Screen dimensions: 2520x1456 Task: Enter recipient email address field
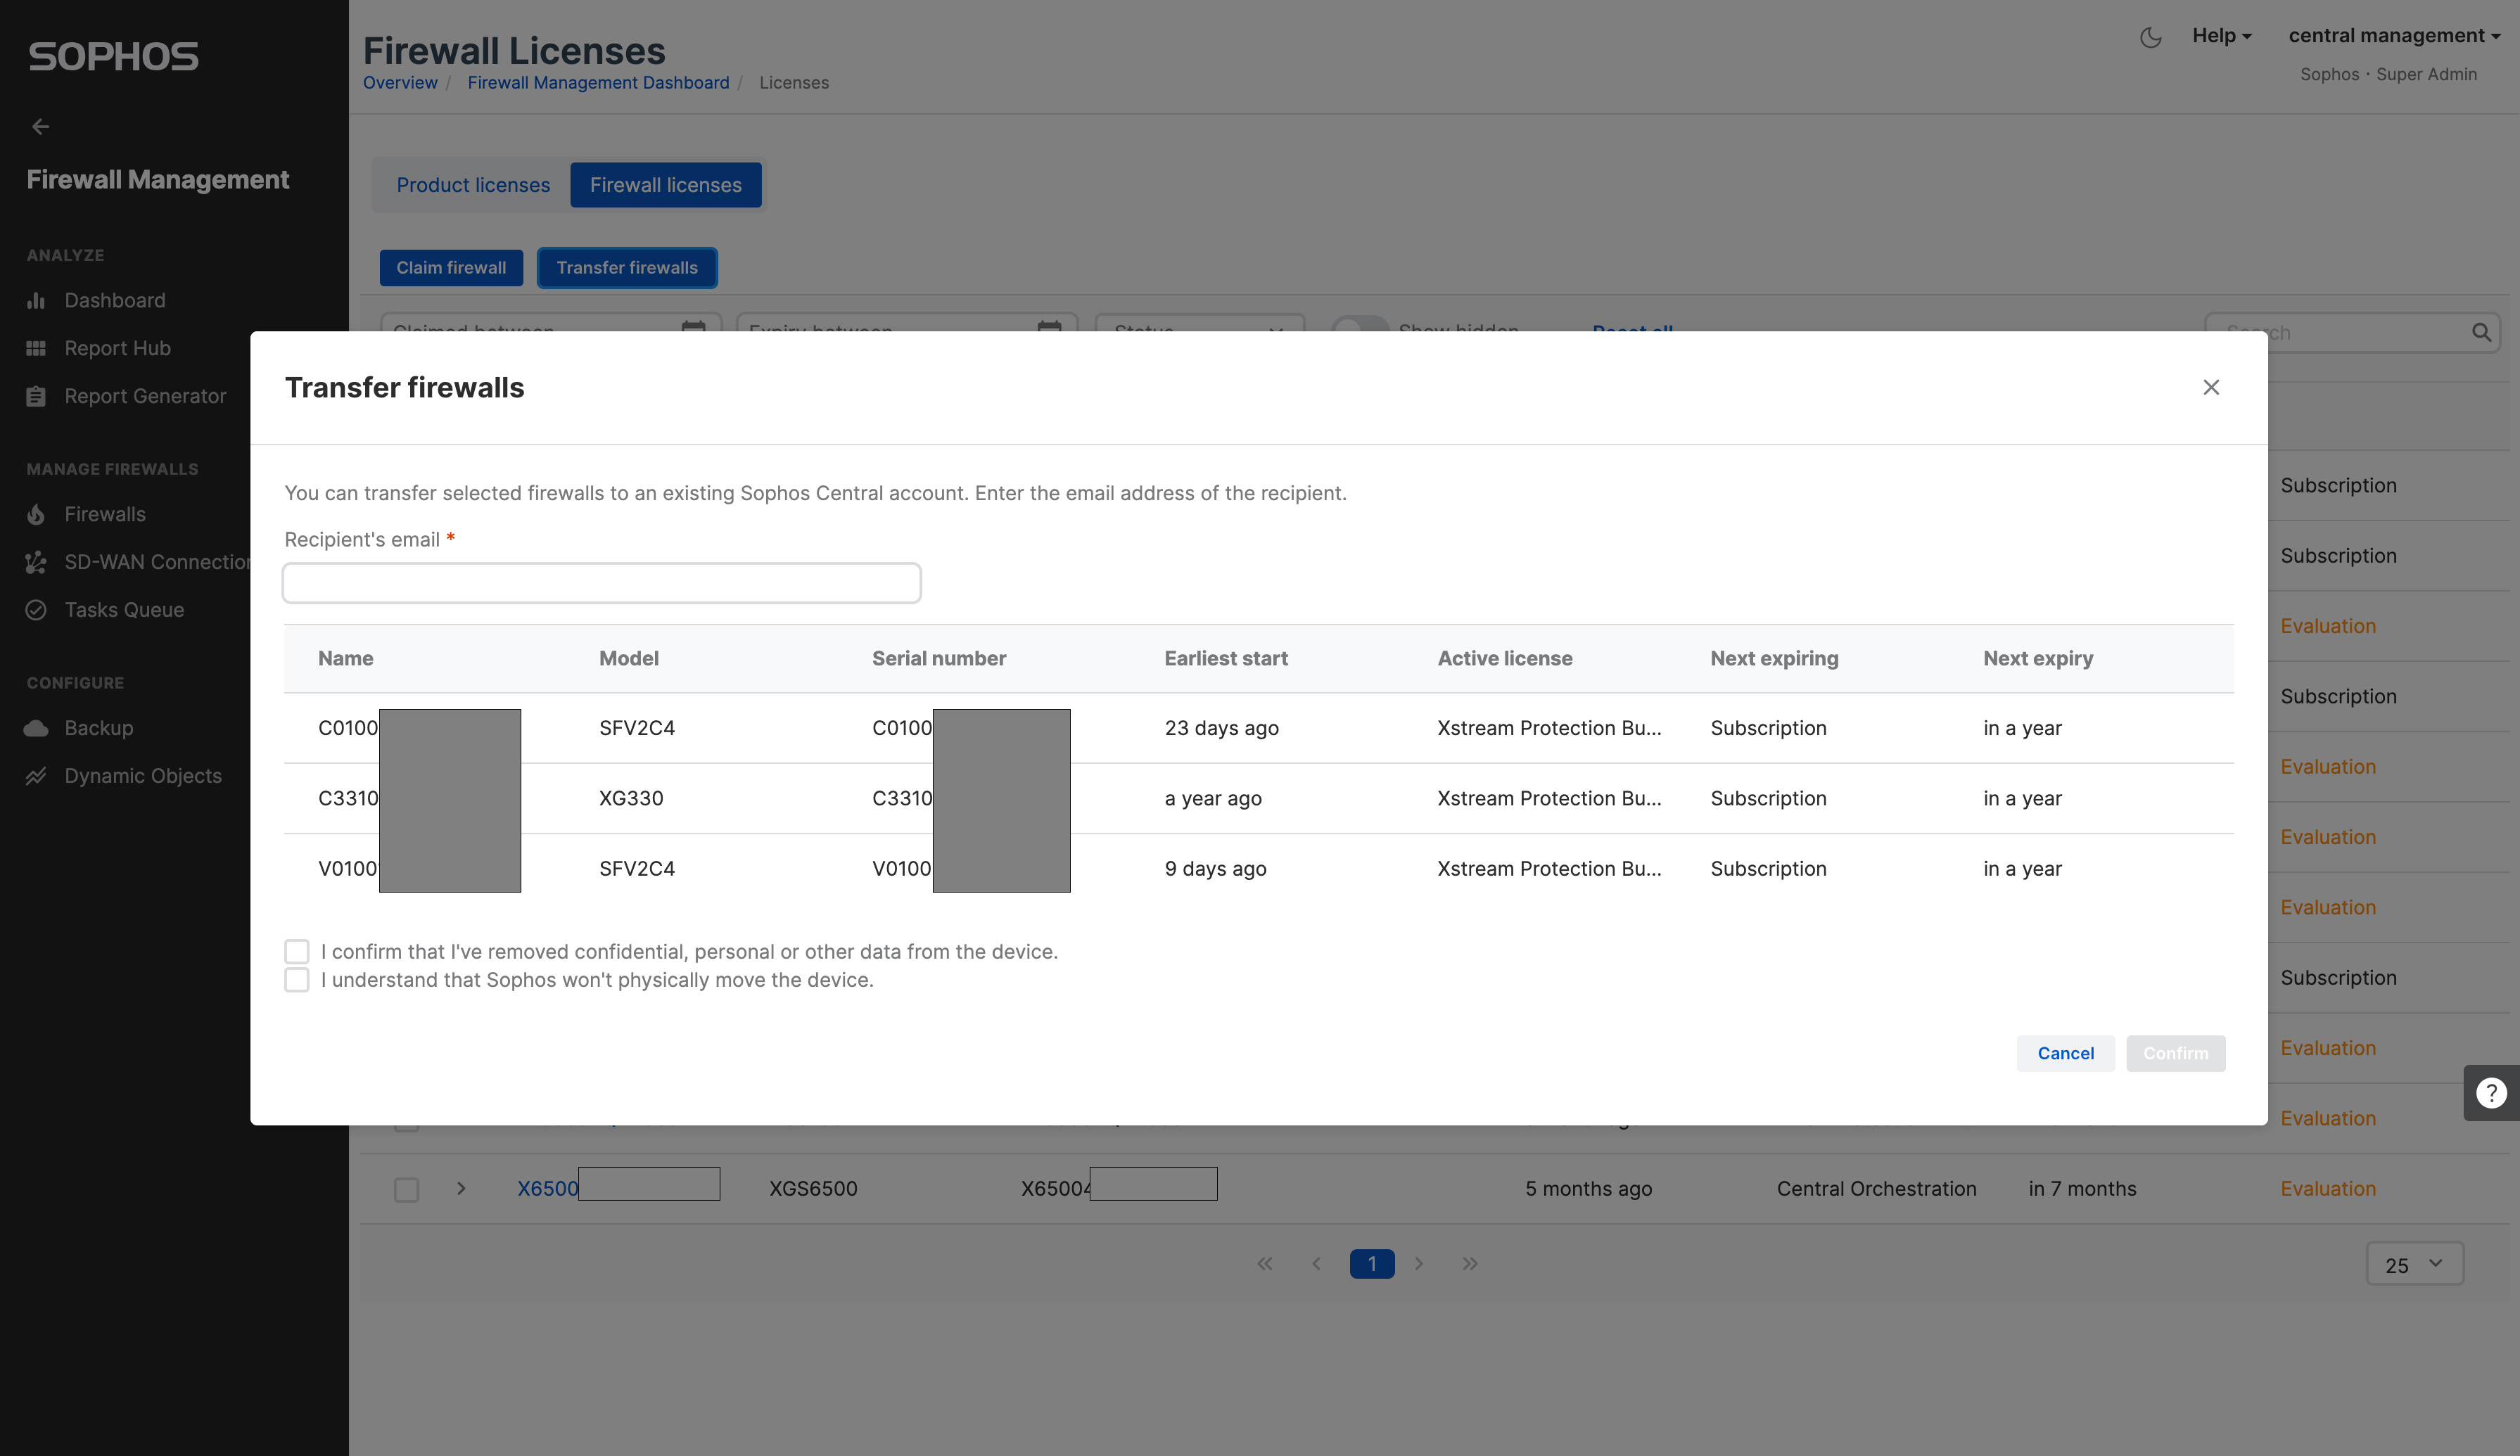pos(603,582)
